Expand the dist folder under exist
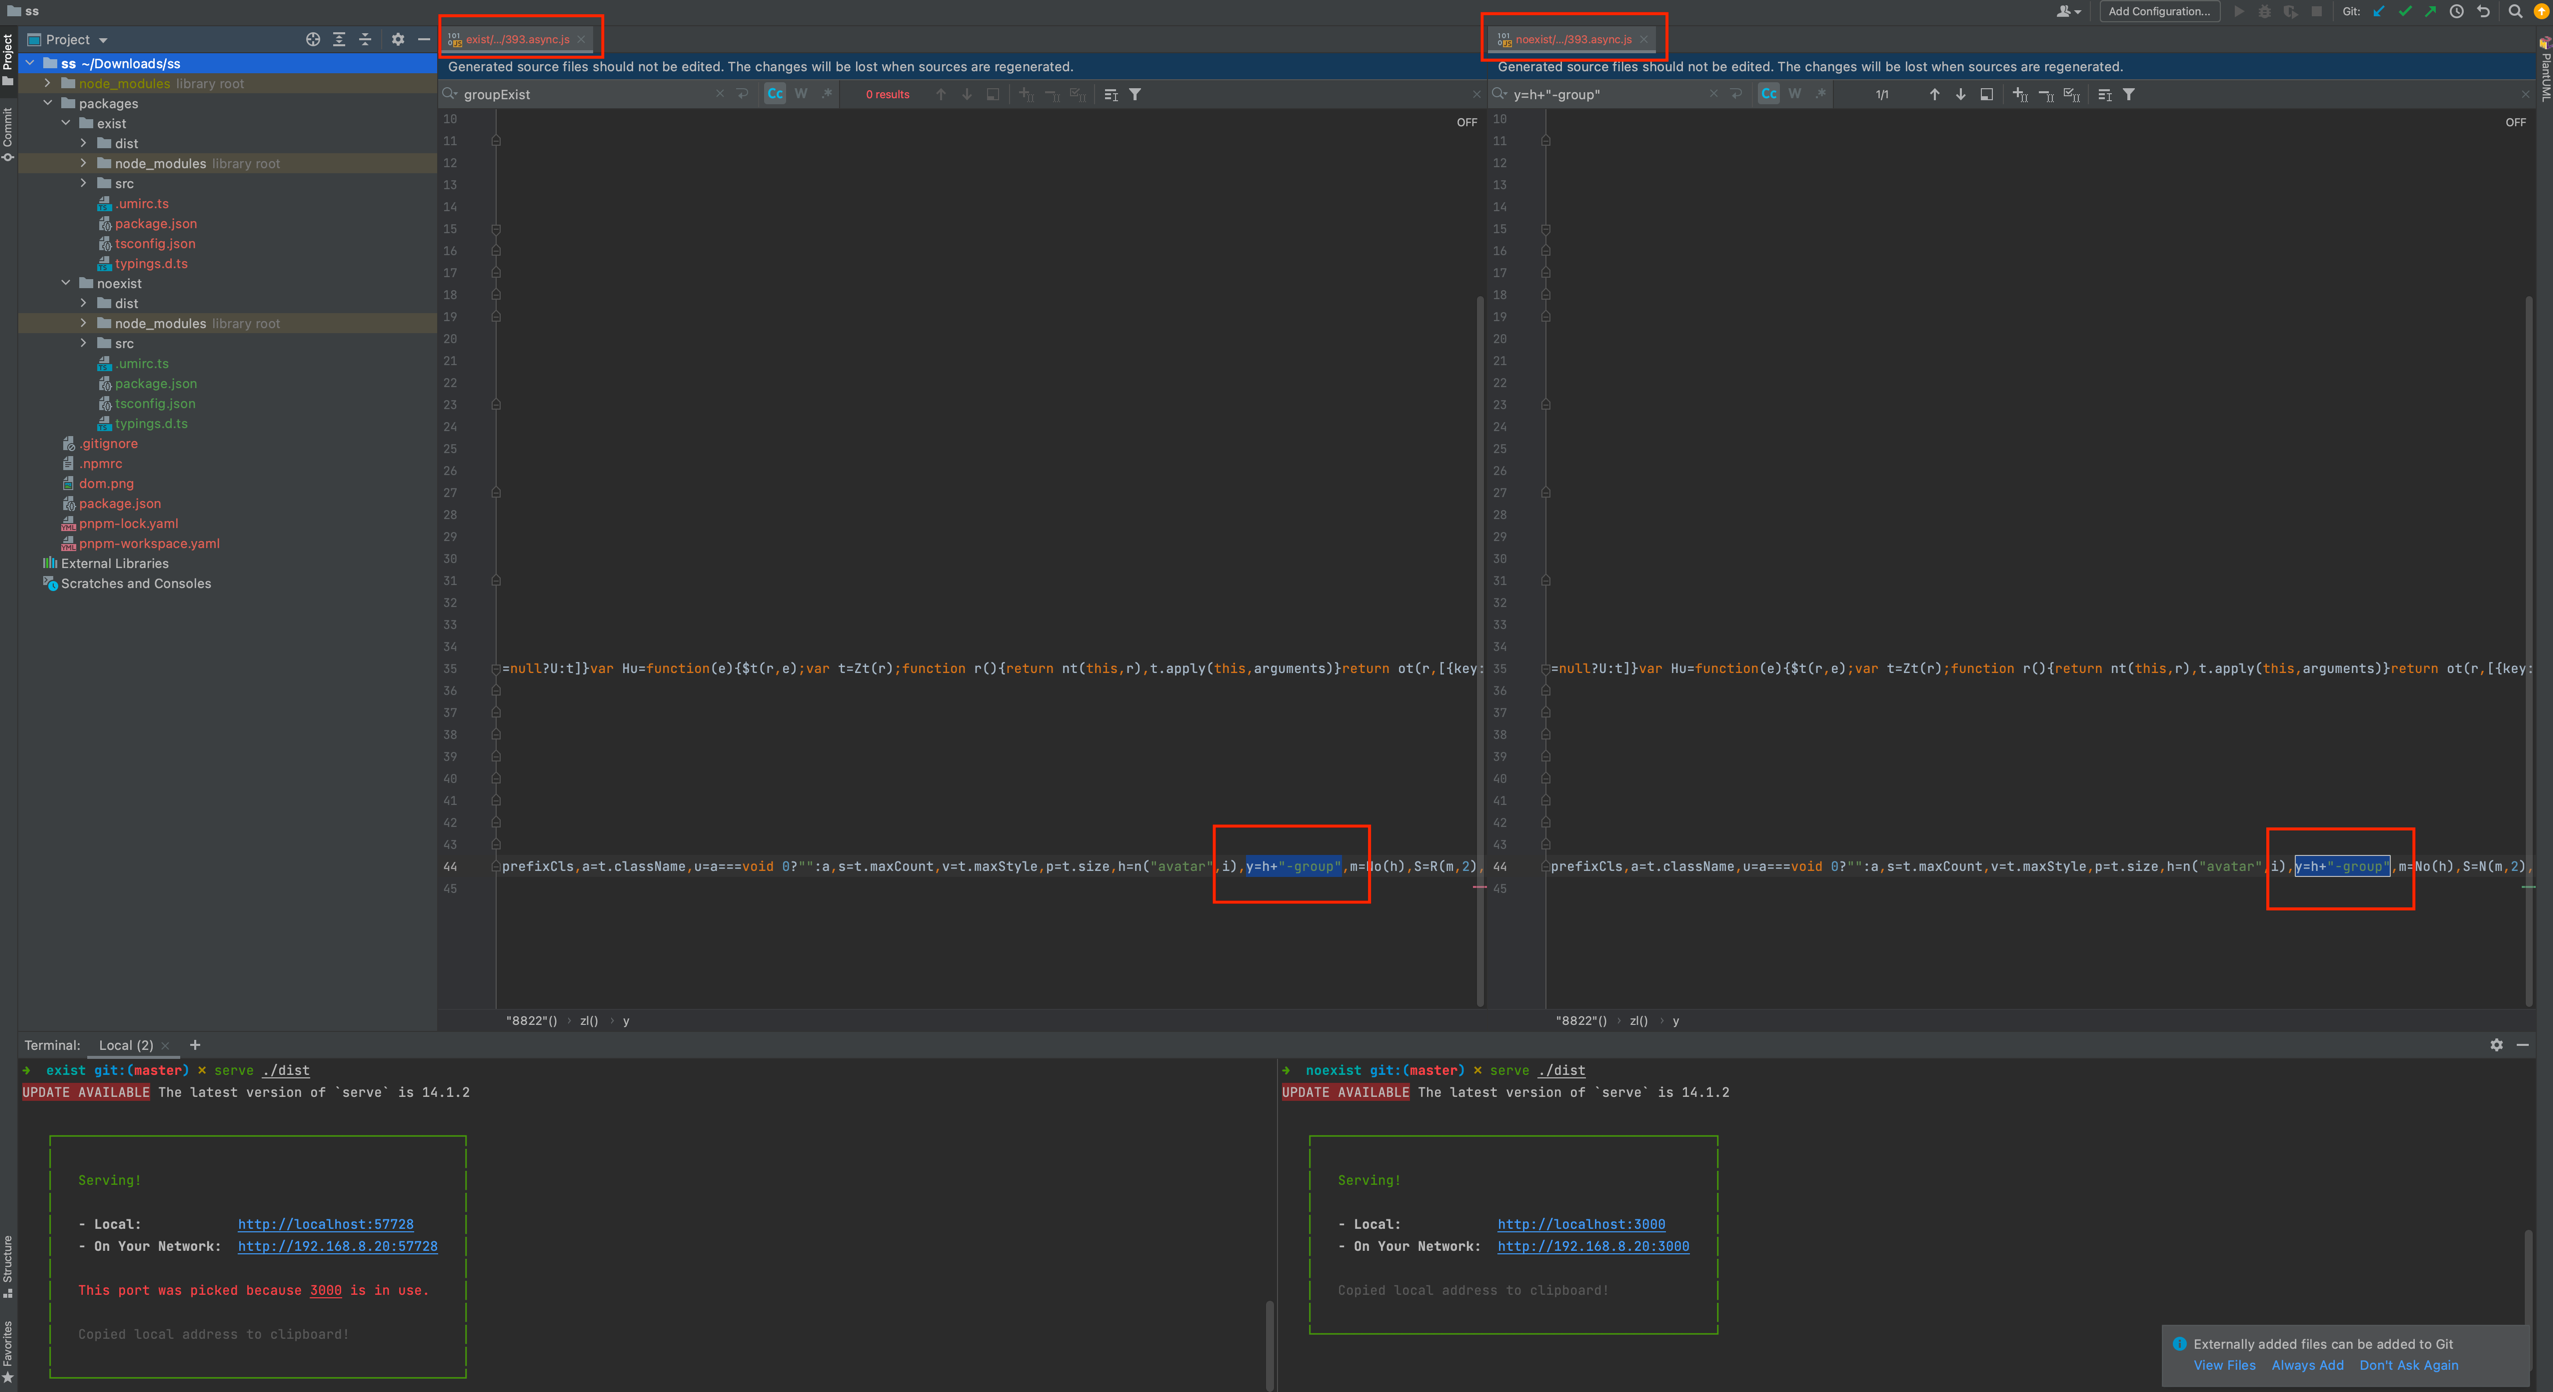Image resolution: width=2553 pixels, height=1392 pixels. point(84,143)
